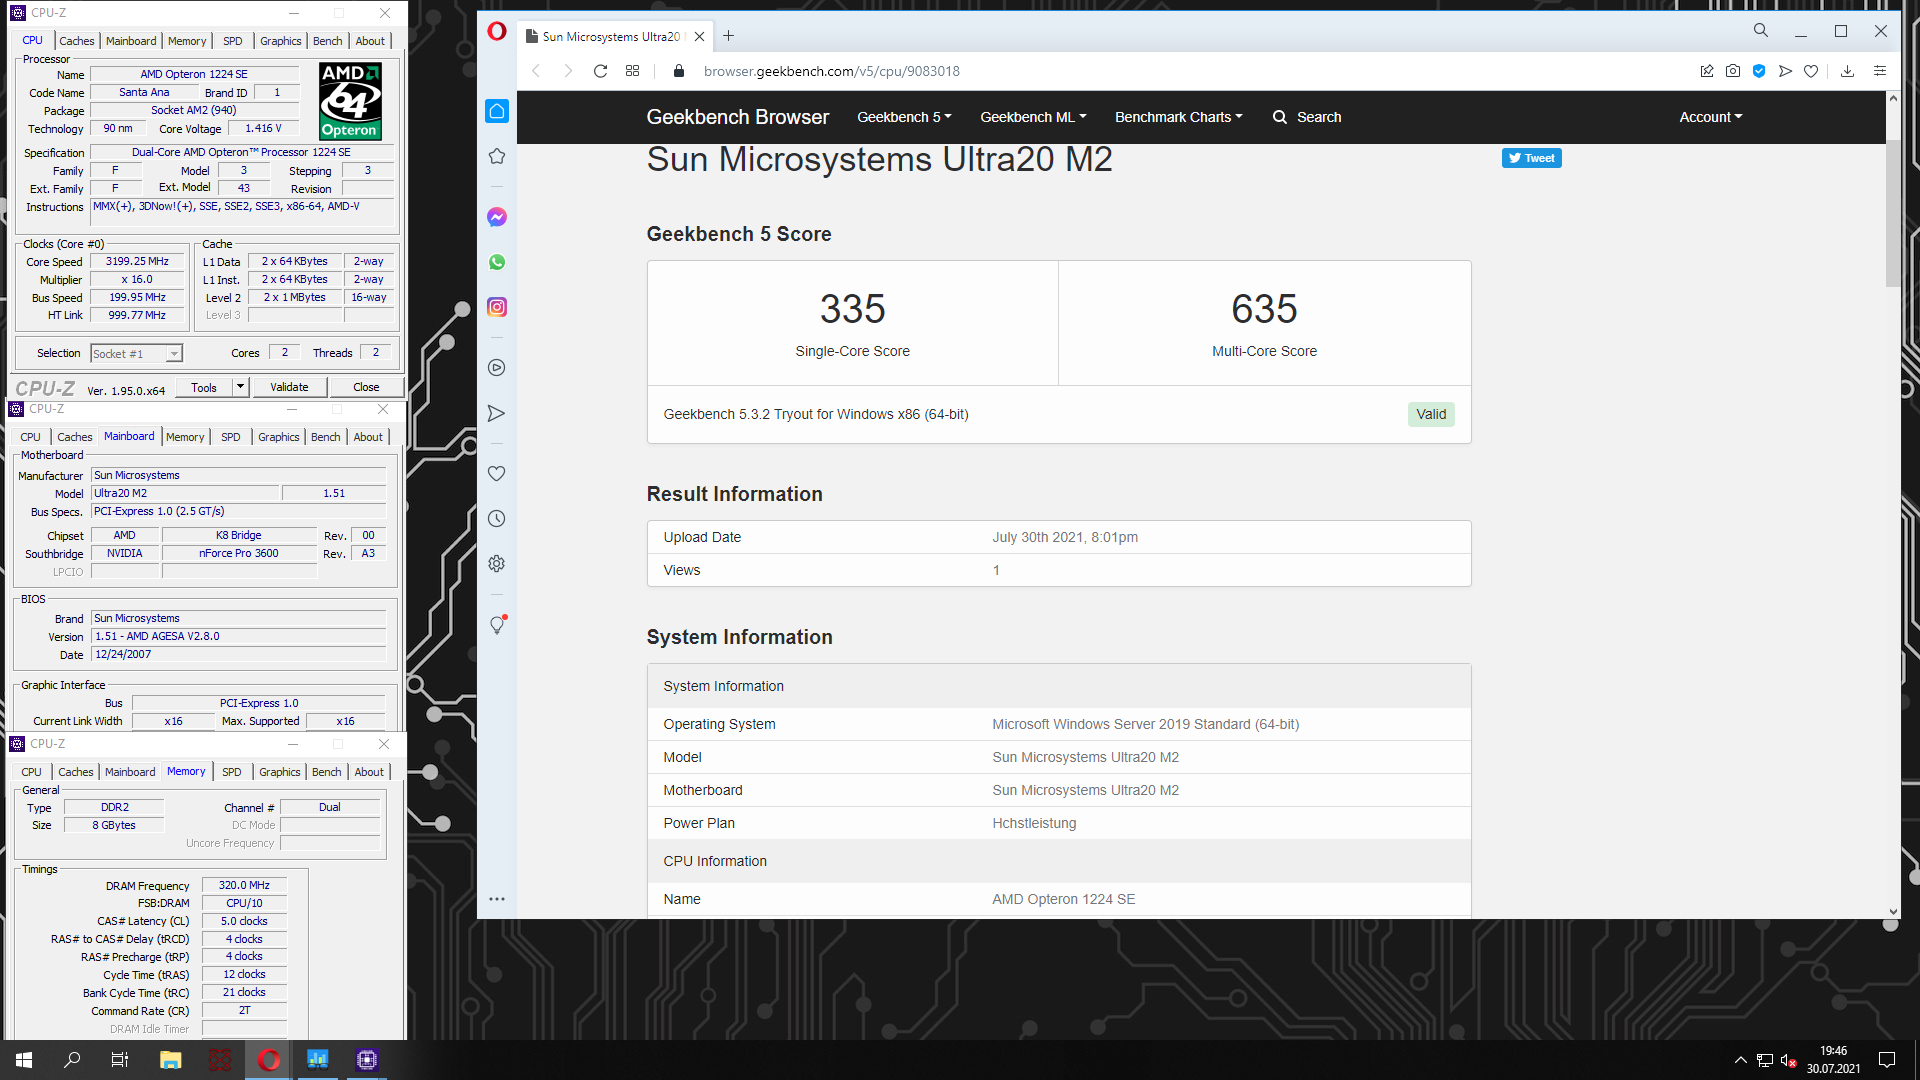
Task: Open the Downloads icon in Opera toolbar
Action: 1847,71
